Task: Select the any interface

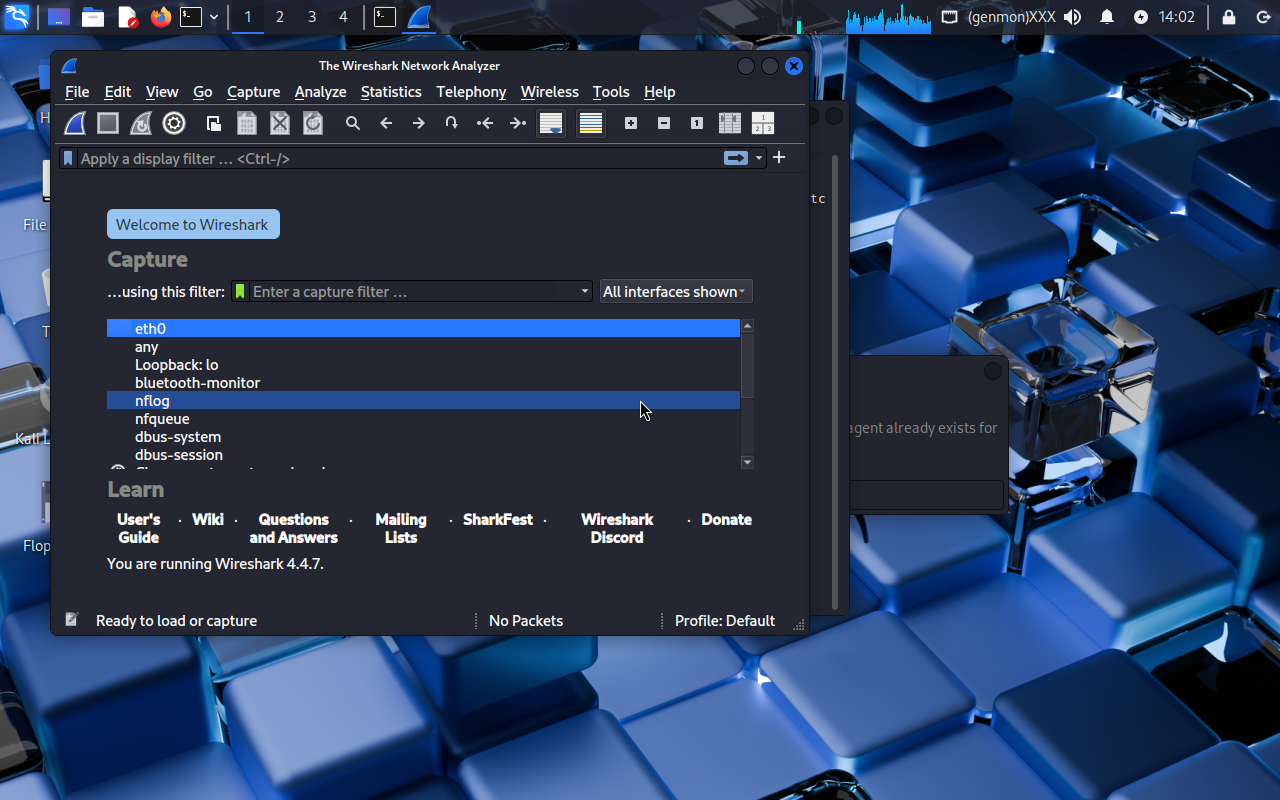Action: 423,346
